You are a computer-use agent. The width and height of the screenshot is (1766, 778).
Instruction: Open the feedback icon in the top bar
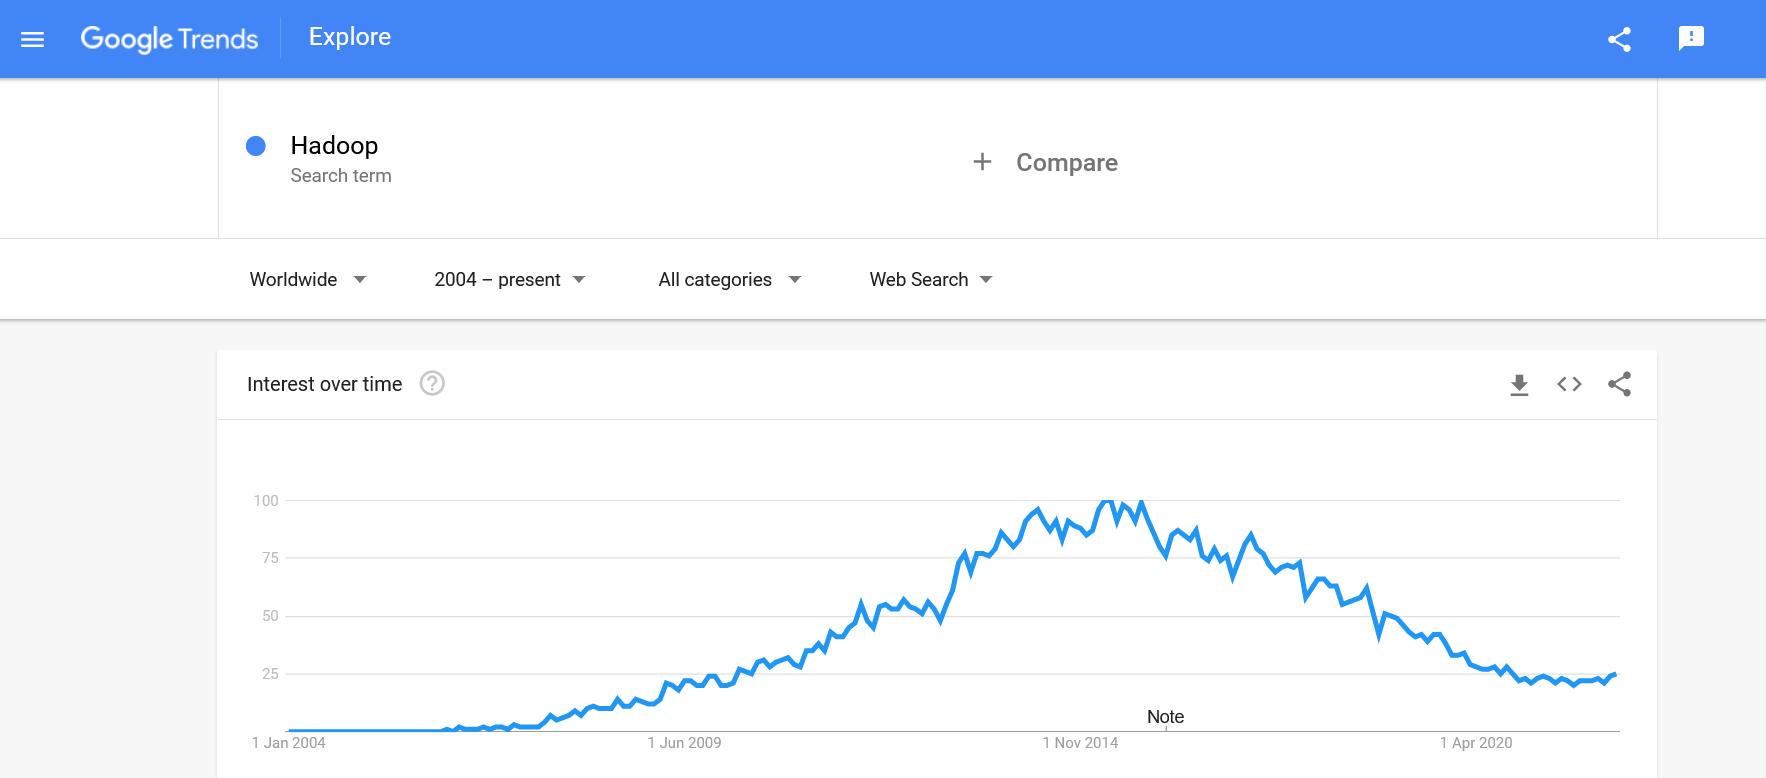point(1692,38)
